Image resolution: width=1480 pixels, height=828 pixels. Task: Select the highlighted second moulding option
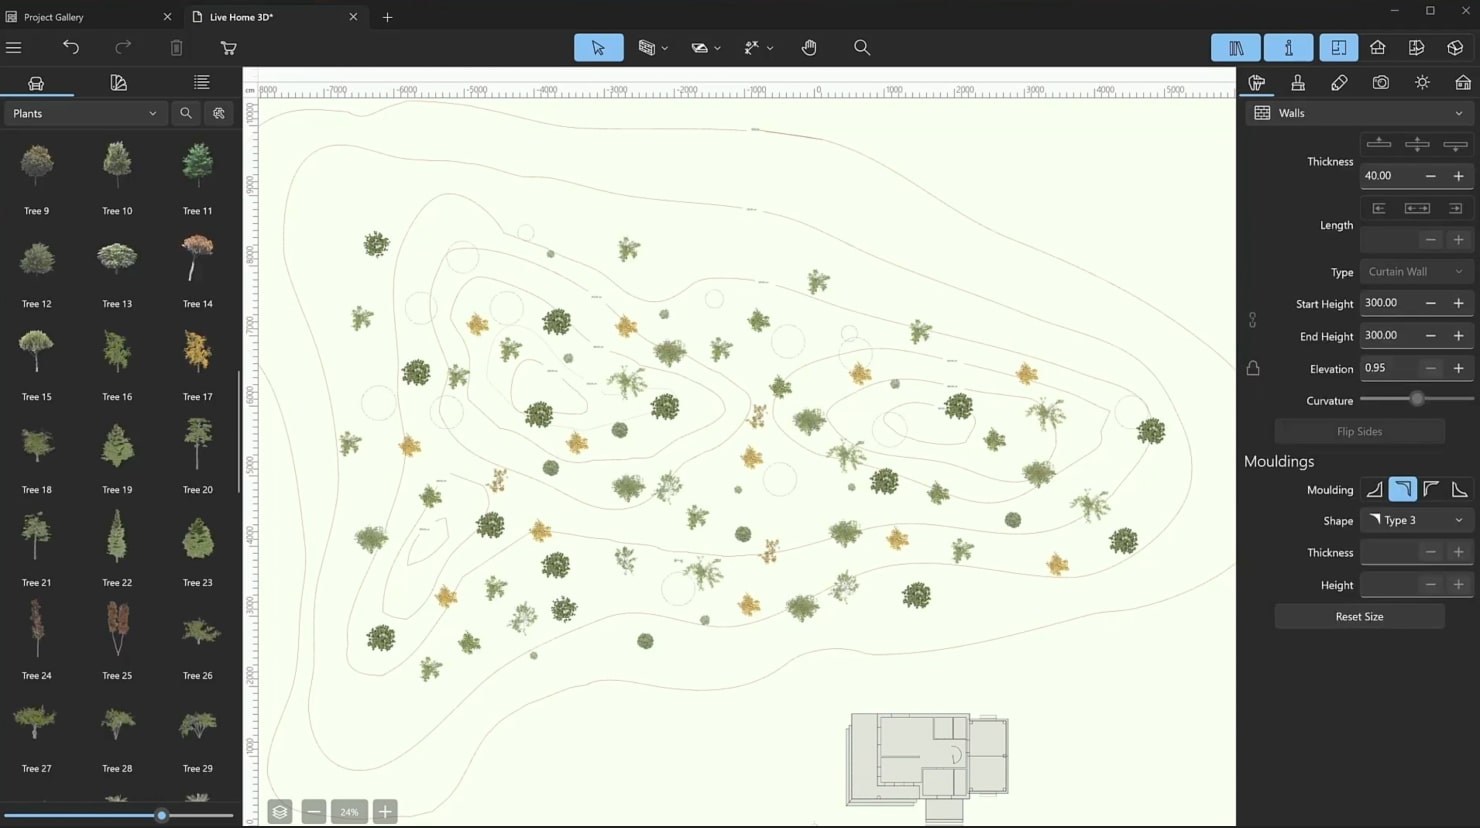click(1403, 489)
